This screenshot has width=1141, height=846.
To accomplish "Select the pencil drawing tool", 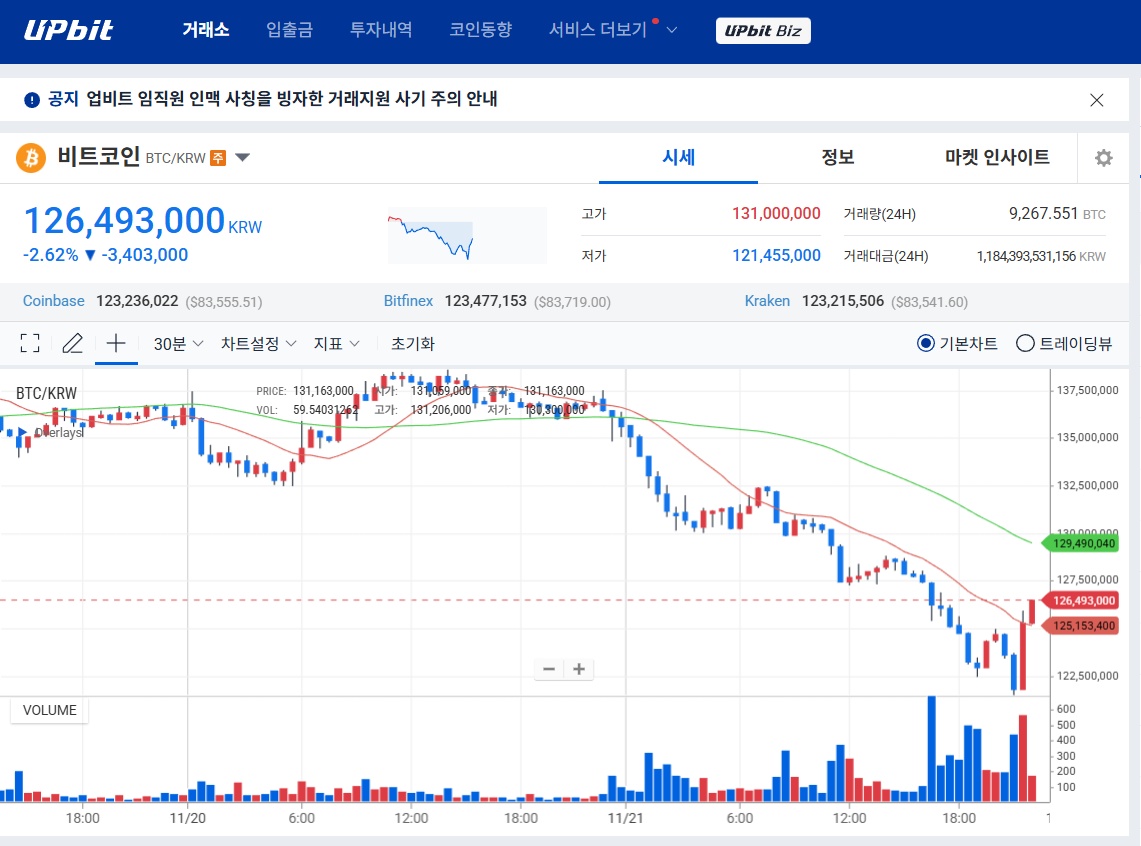I will click(72, 343).
